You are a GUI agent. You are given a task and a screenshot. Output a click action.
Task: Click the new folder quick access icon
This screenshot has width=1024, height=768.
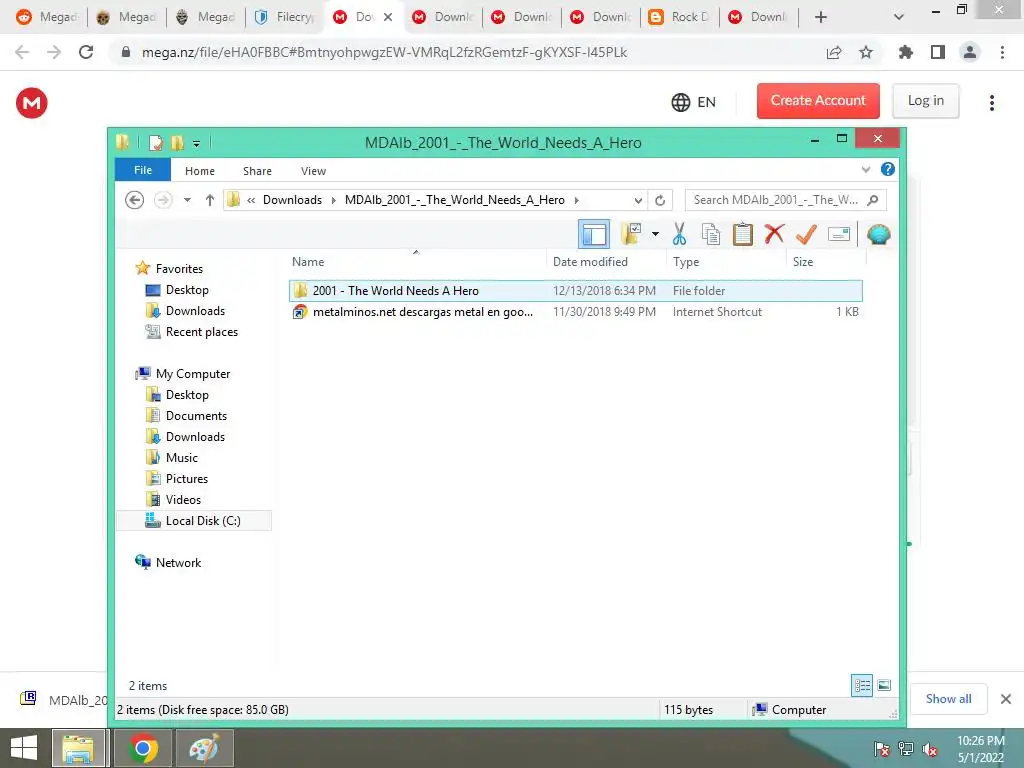[x=177, y=142]
